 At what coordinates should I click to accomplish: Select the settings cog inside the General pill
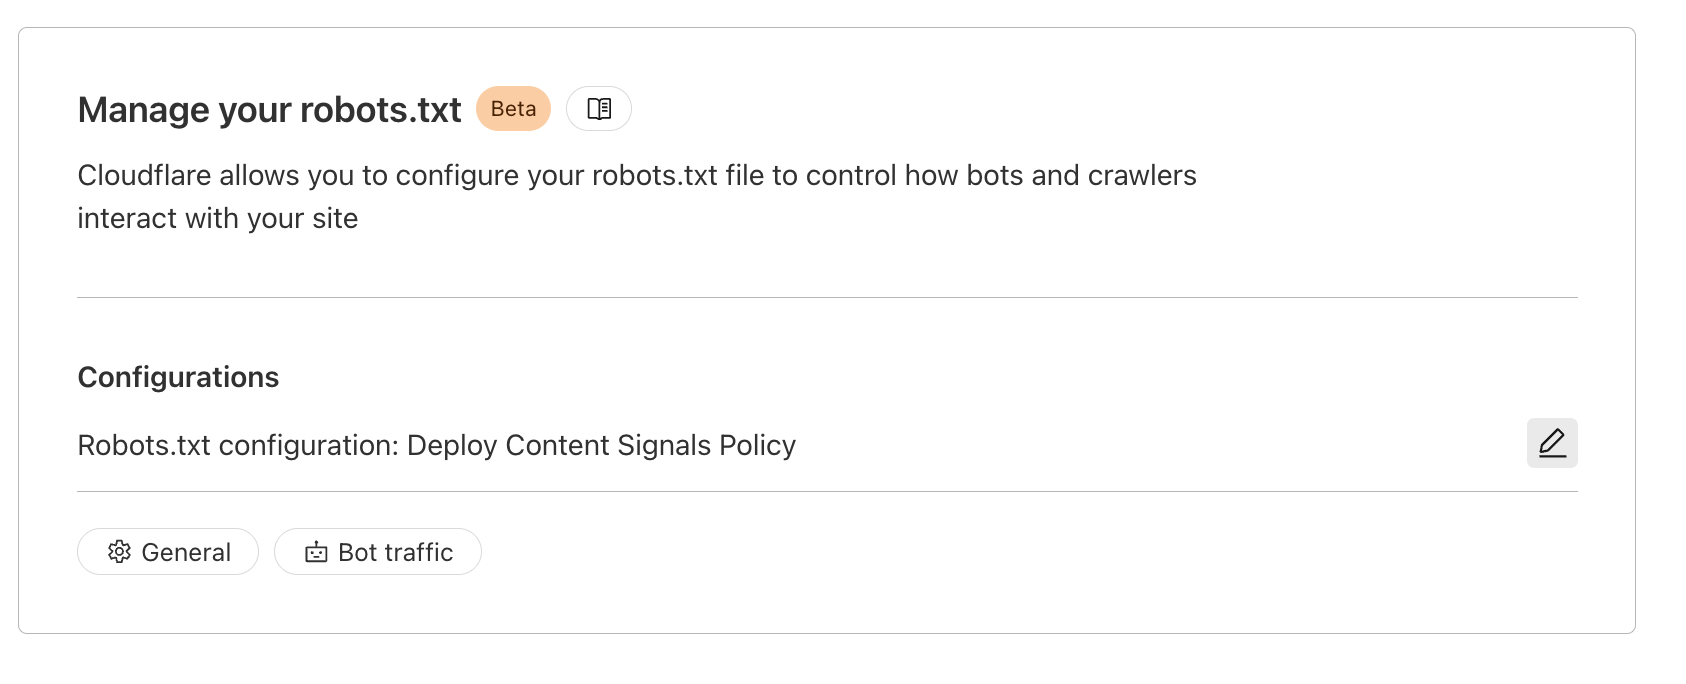120,551
